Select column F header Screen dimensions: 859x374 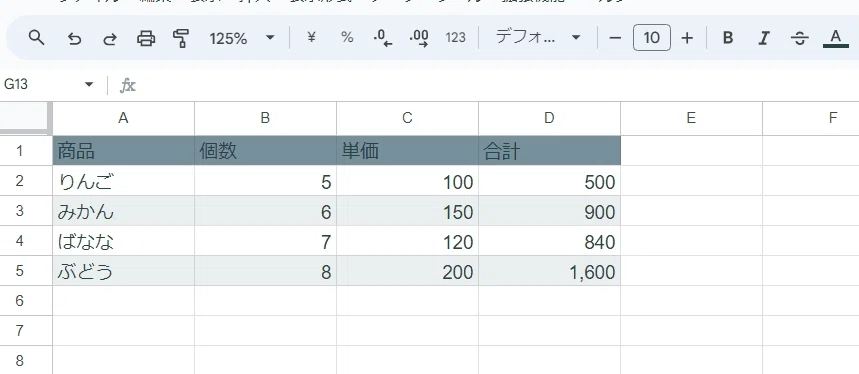pos(811,118)
